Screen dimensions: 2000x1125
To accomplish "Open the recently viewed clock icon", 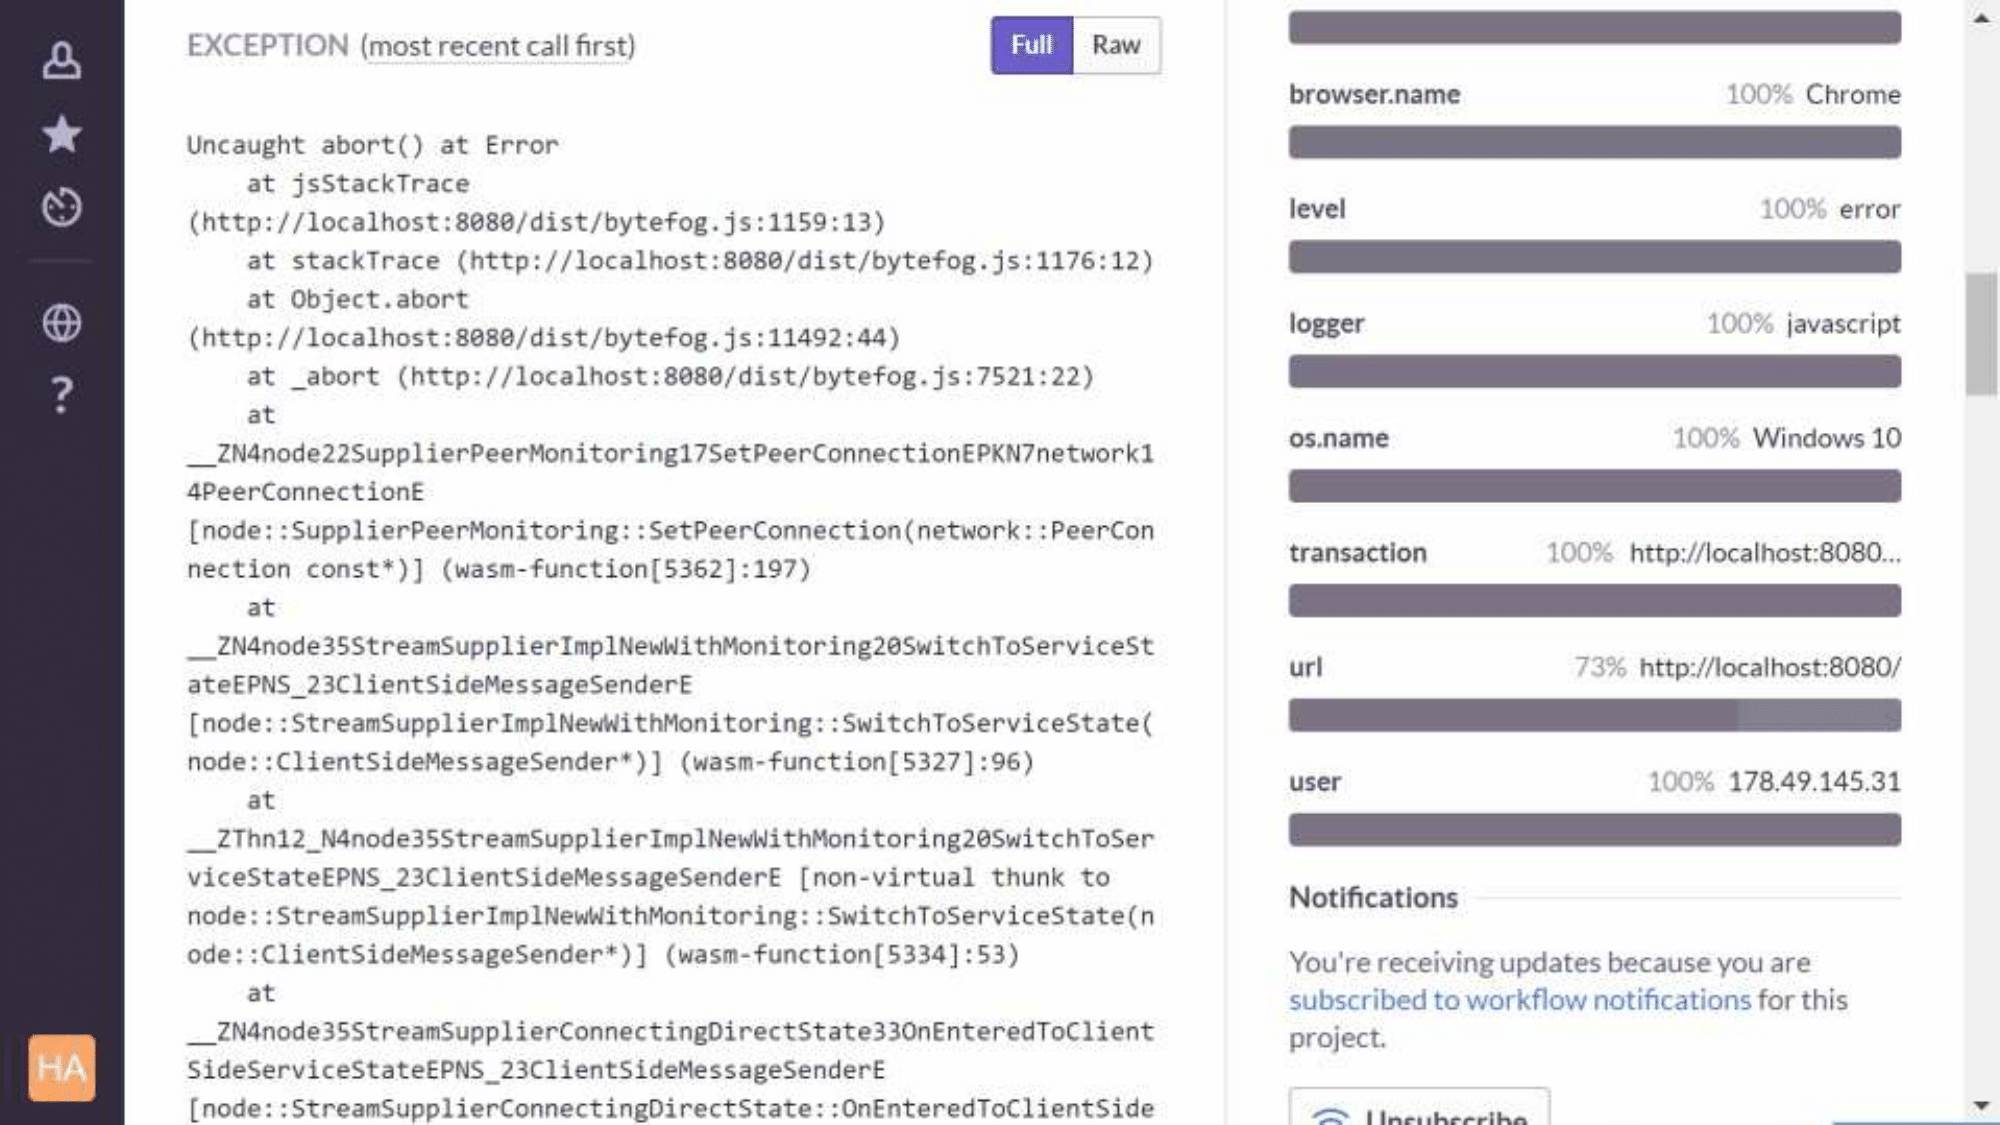I will tap(61, 207).
